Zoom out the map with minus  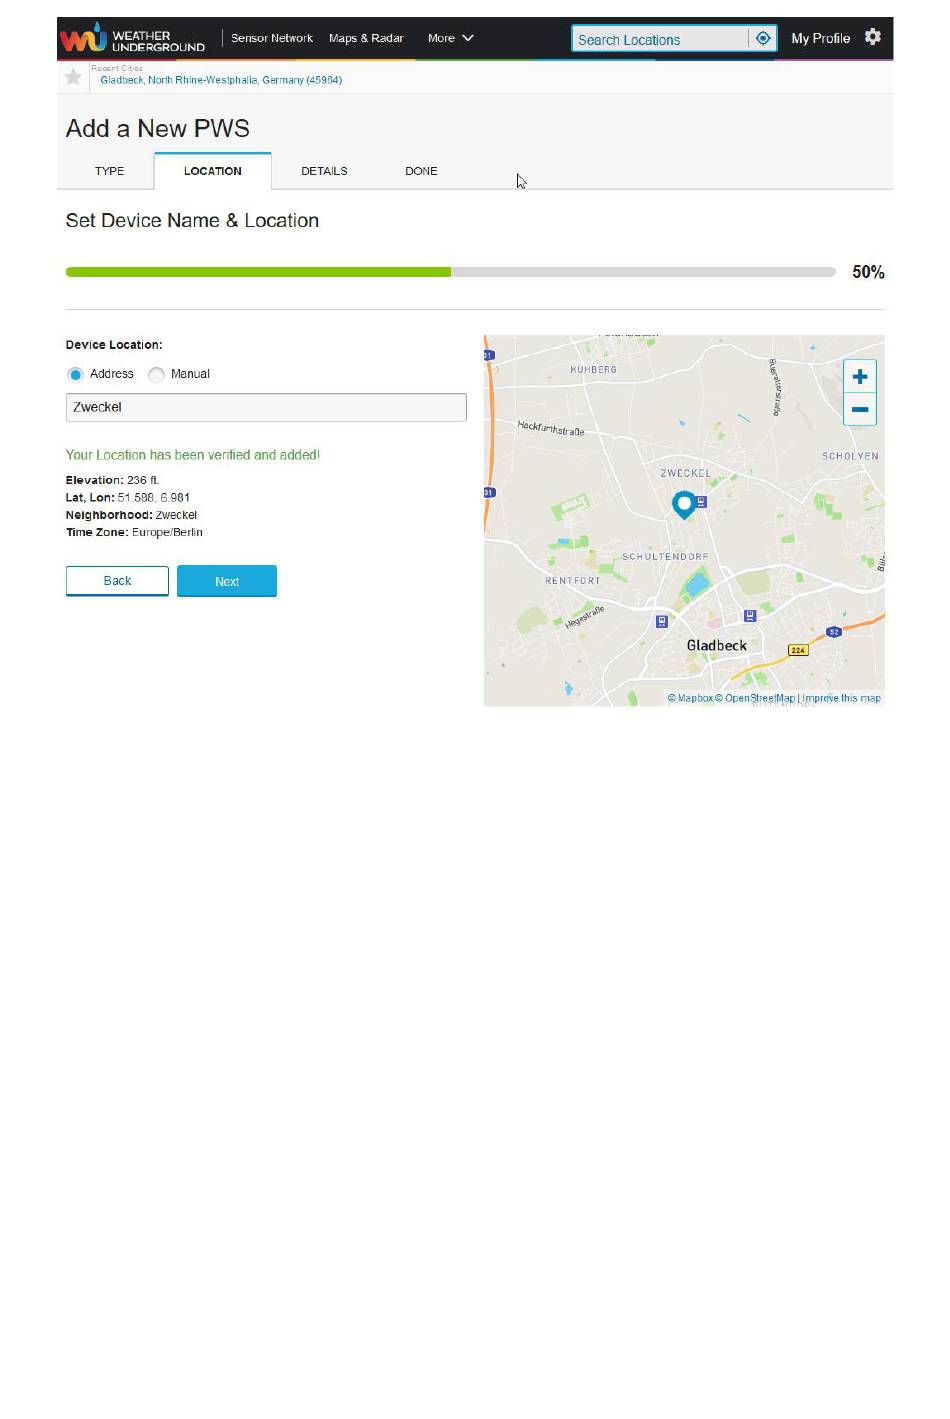tap(860, 409)
